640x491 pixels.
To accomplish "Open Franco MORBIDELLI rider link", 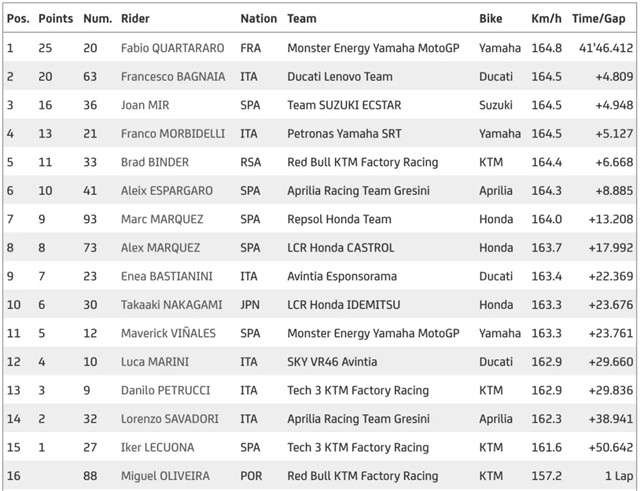I will [173, 134].
